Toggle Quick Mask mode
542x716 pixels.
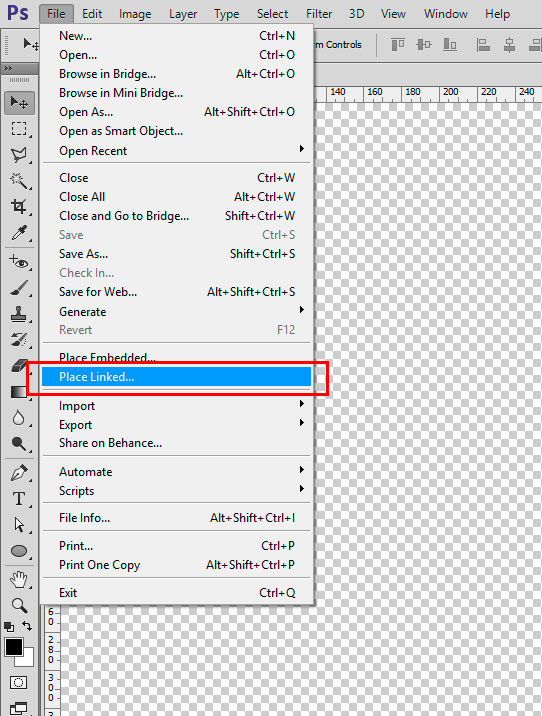tap(18, 683)
